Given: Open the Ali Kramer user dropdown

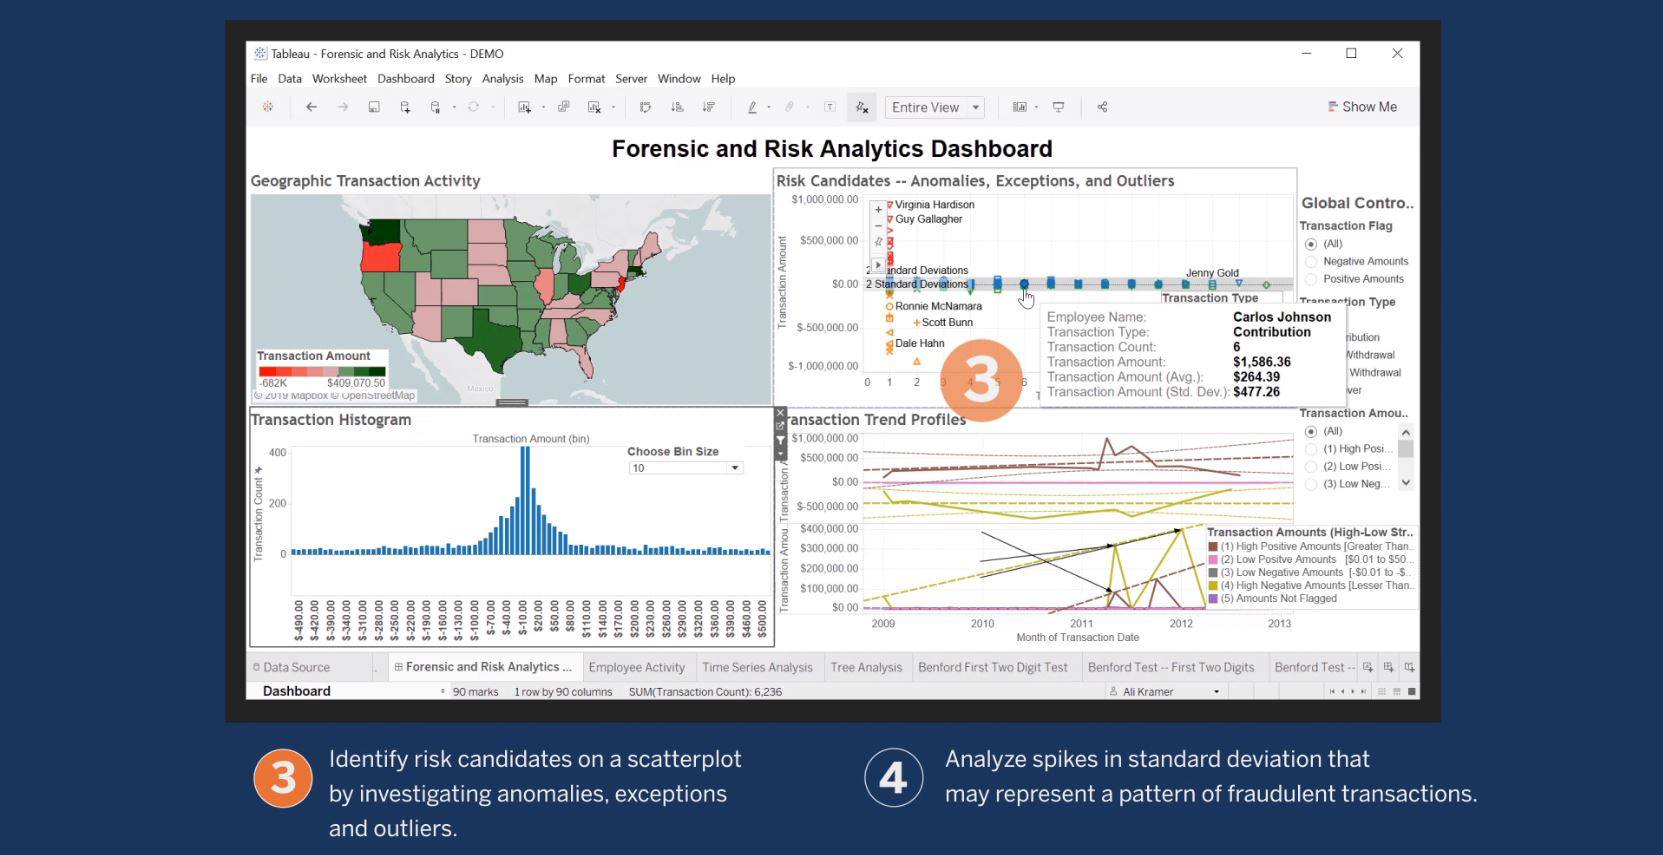Looking at the screenshot, I should coord(1216,692).
